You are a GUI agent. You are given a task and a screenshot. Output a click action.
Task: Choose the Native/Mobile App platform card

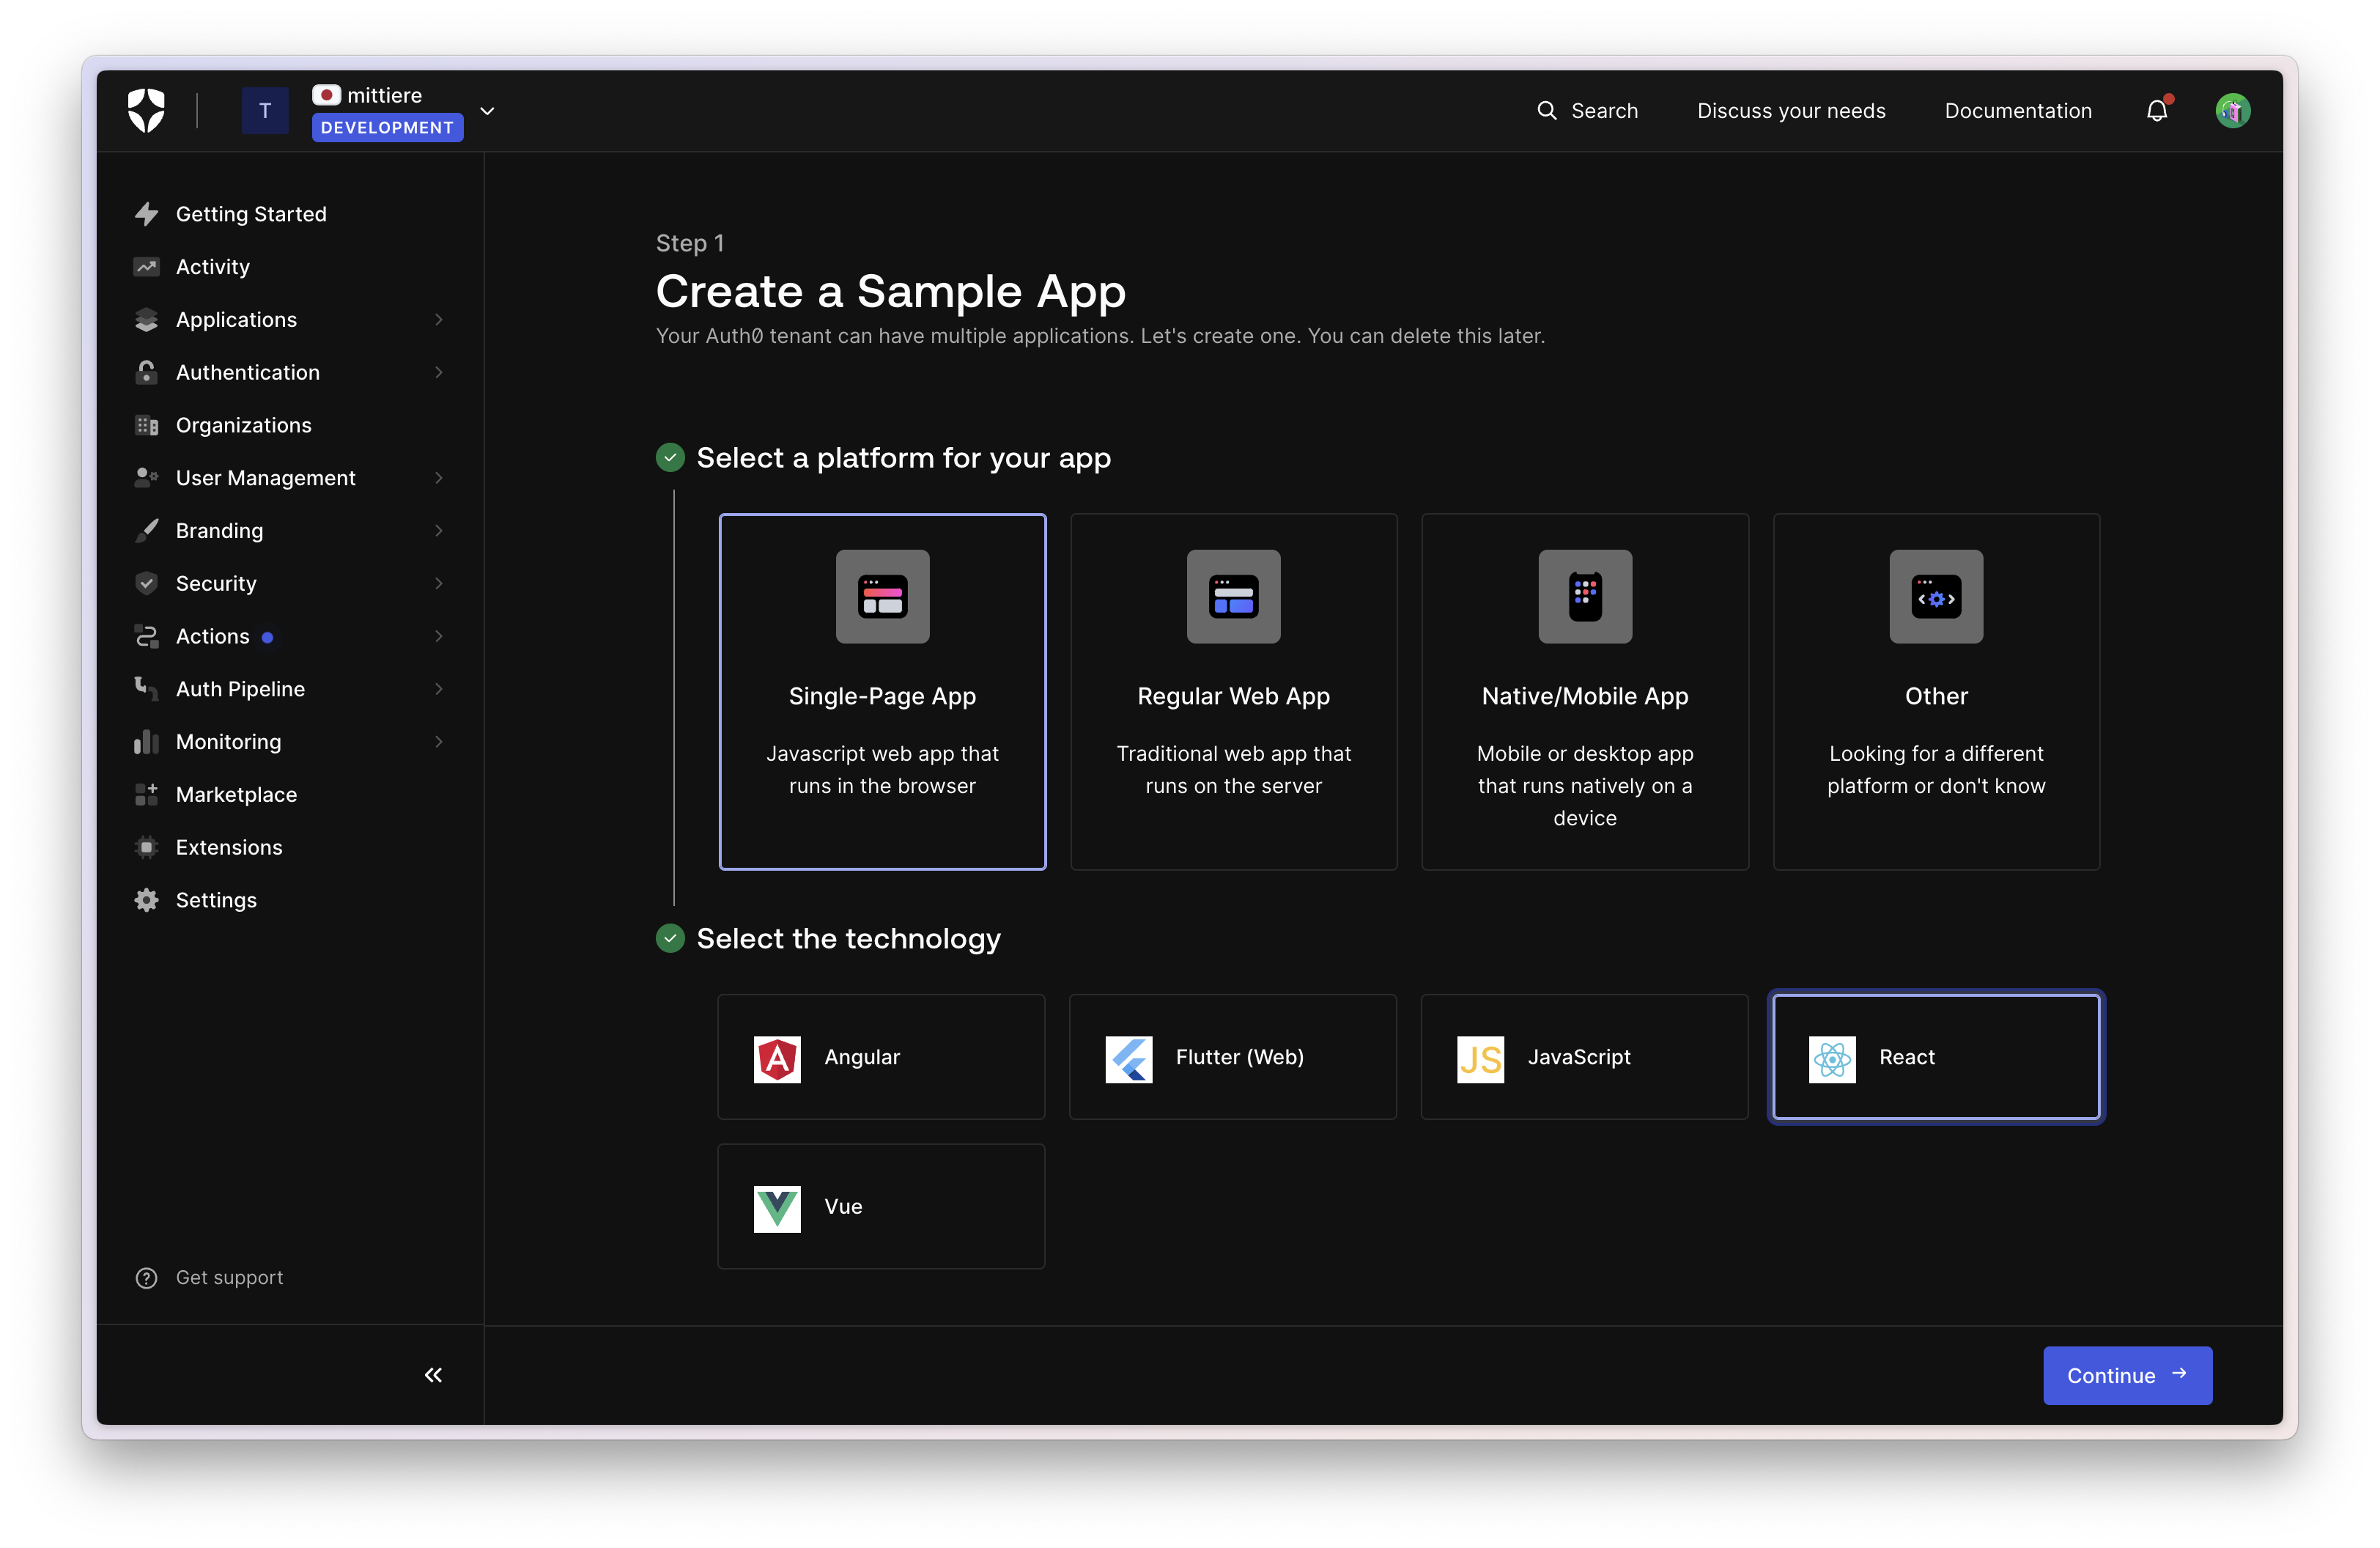point(1584,692)
